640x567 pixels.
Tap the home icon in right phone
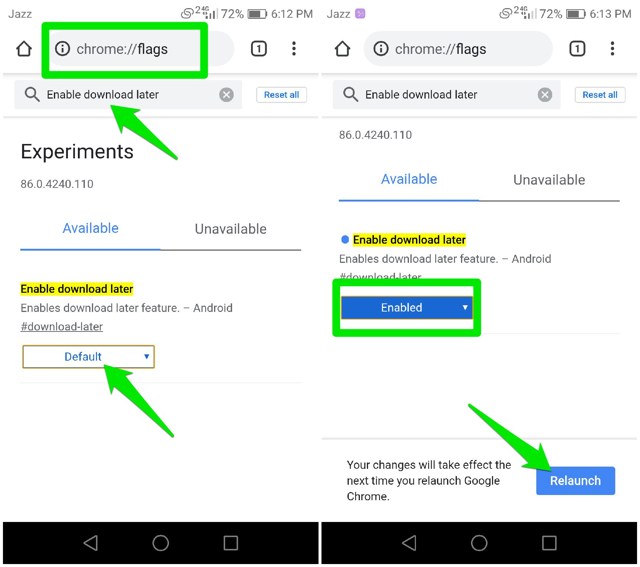(x=342, y=49)
